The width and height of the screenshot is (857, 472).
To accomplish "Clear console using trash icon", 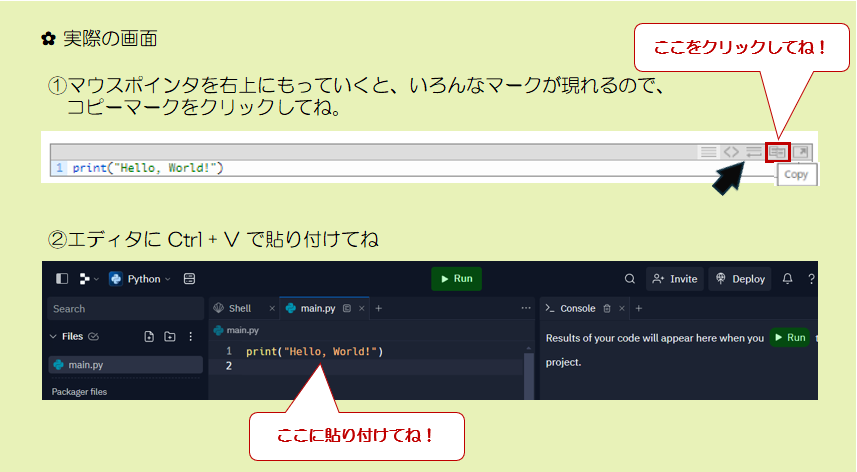I will click(606, 309).
